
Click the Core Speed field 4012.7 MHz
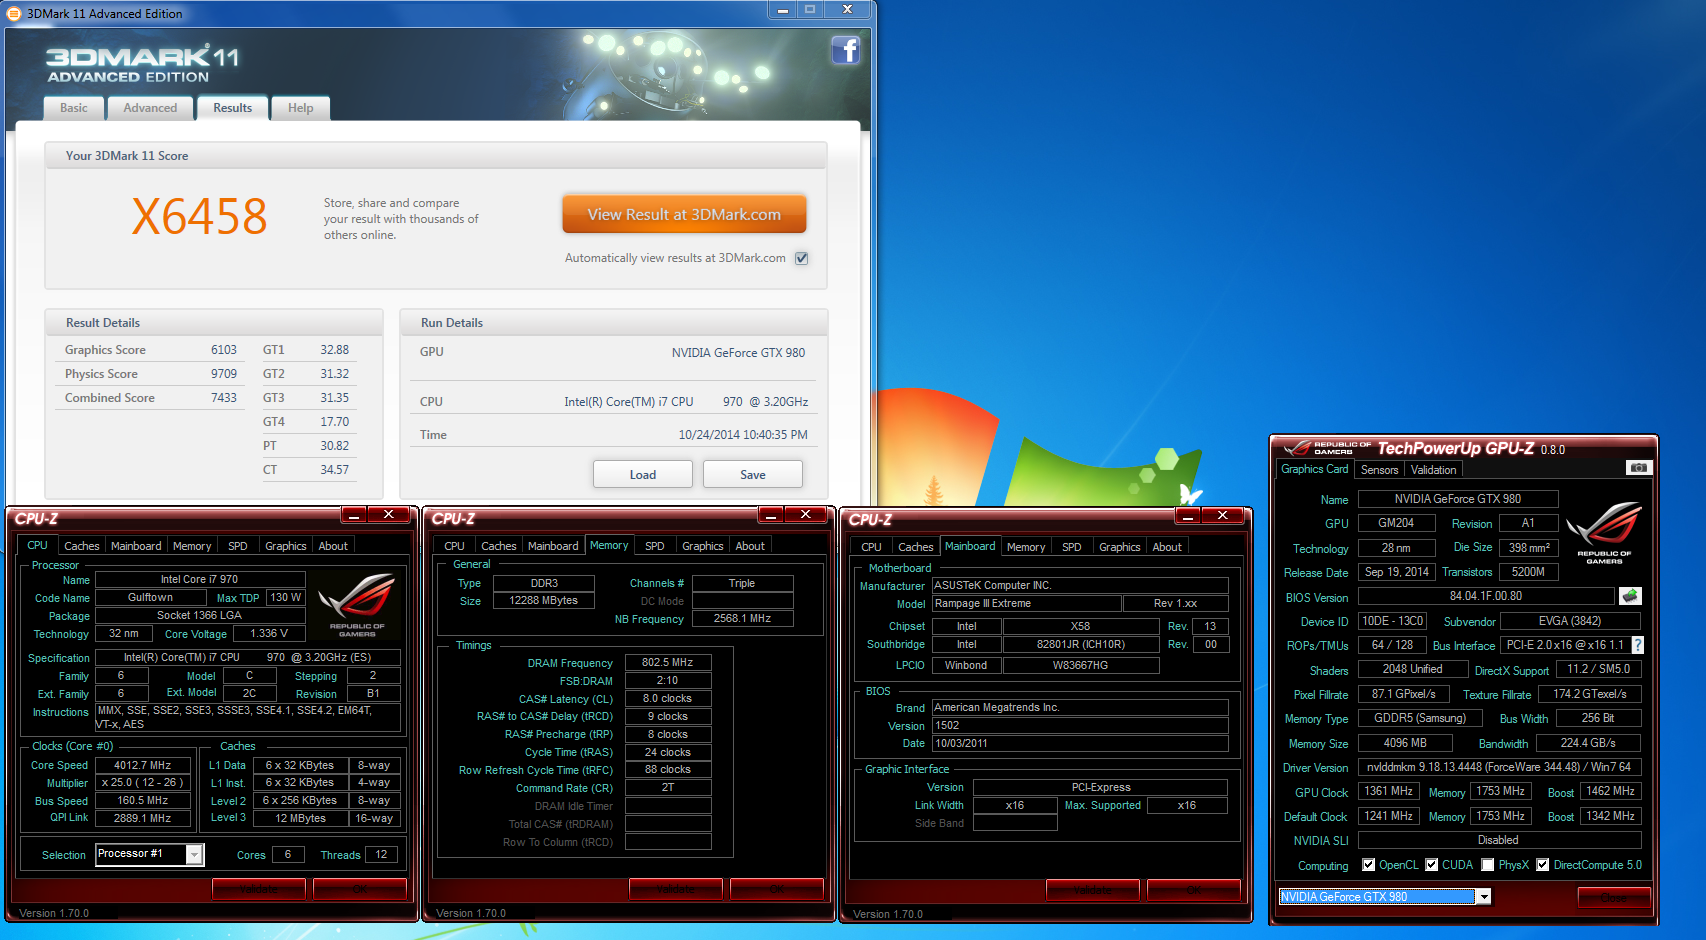coord(143,765)
